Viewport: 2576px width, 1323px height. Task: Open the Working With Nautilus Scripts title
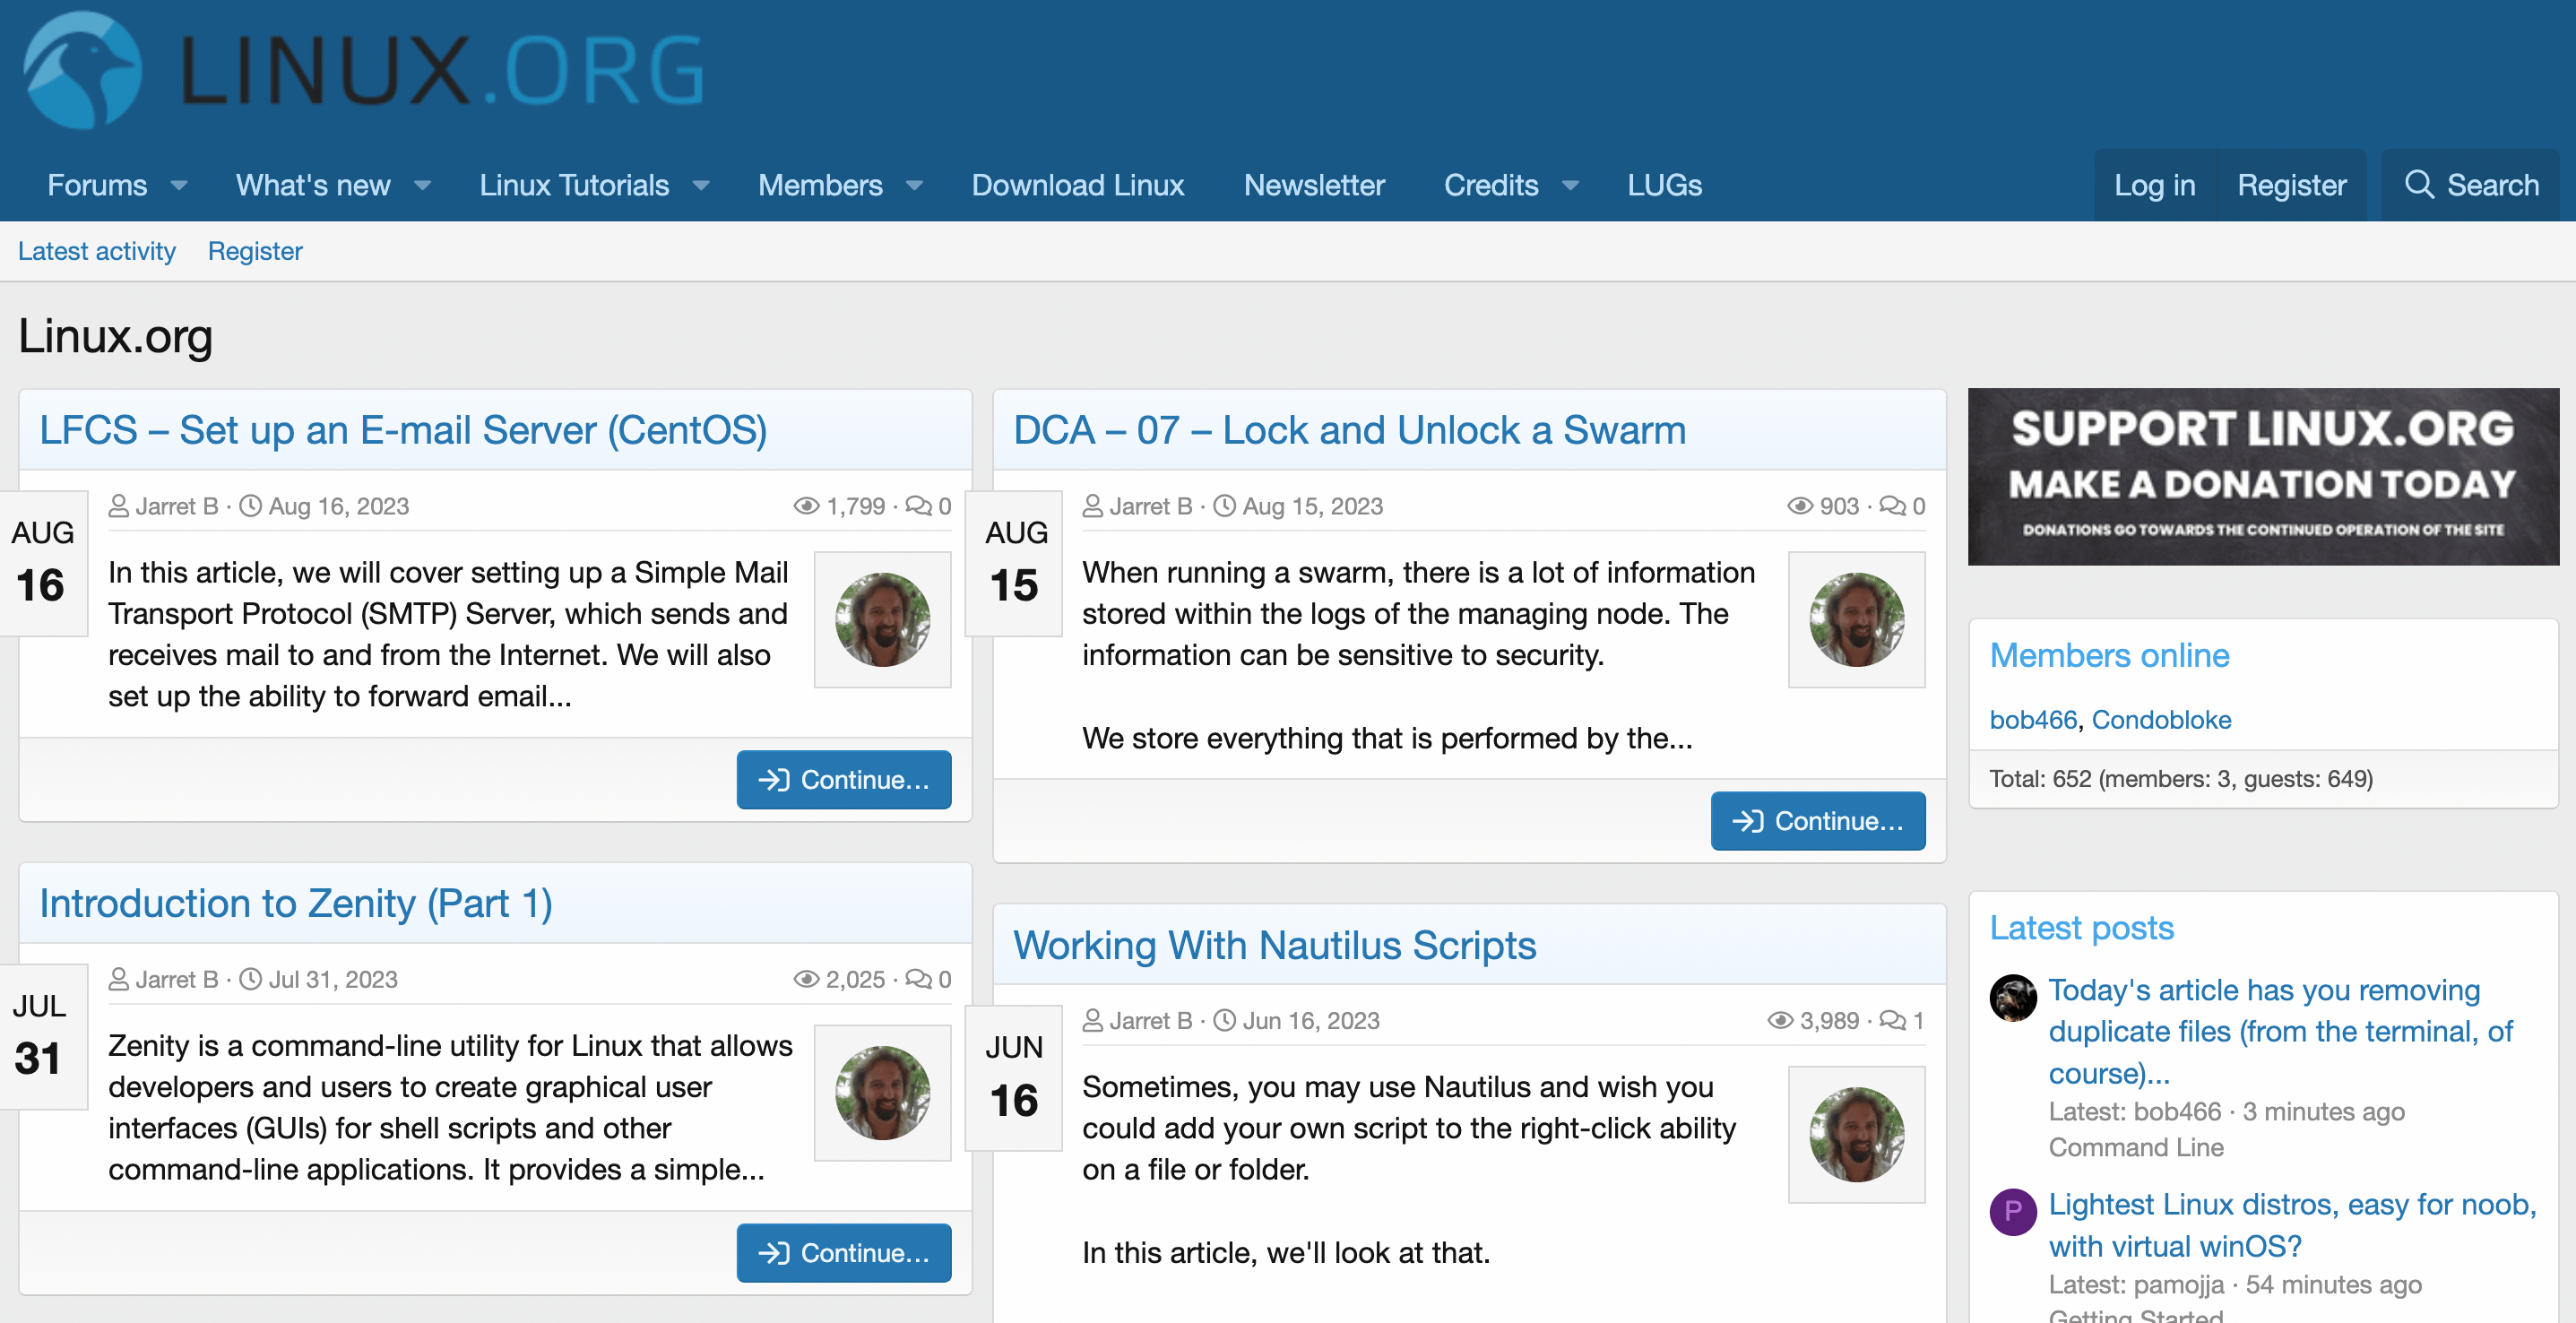1274,945
